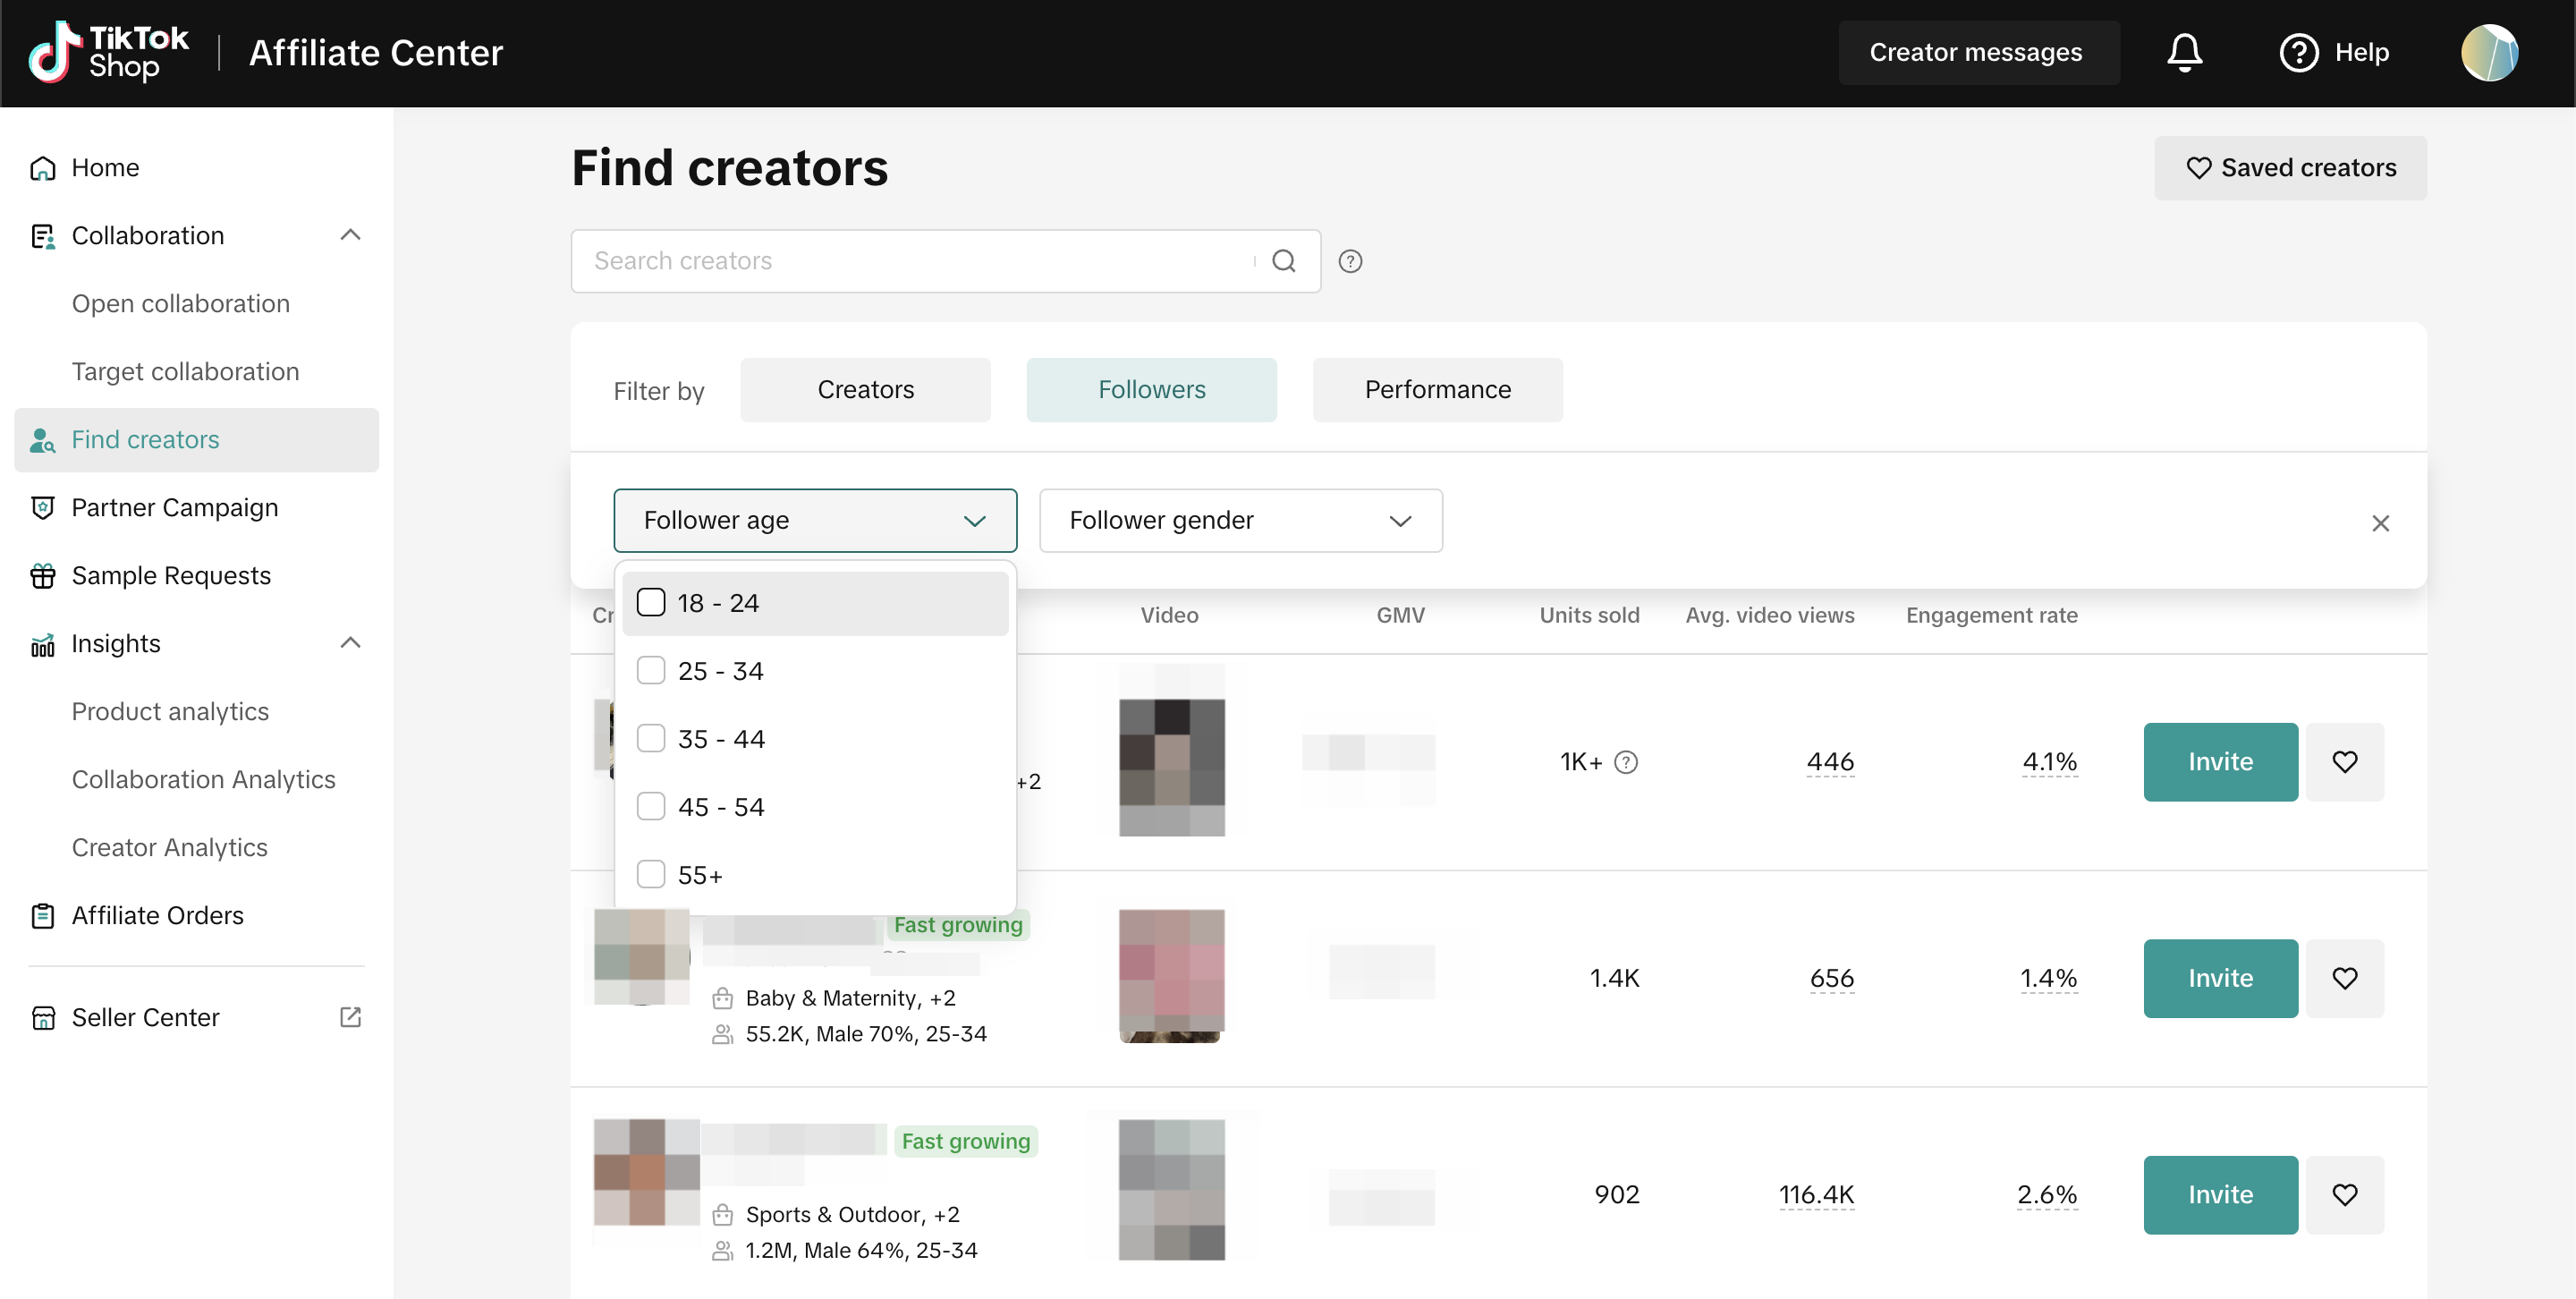The width and height of the screenshot is (2576, 1299).
Task: Click the notification bell icon
Action: (x=2184, y=52)
